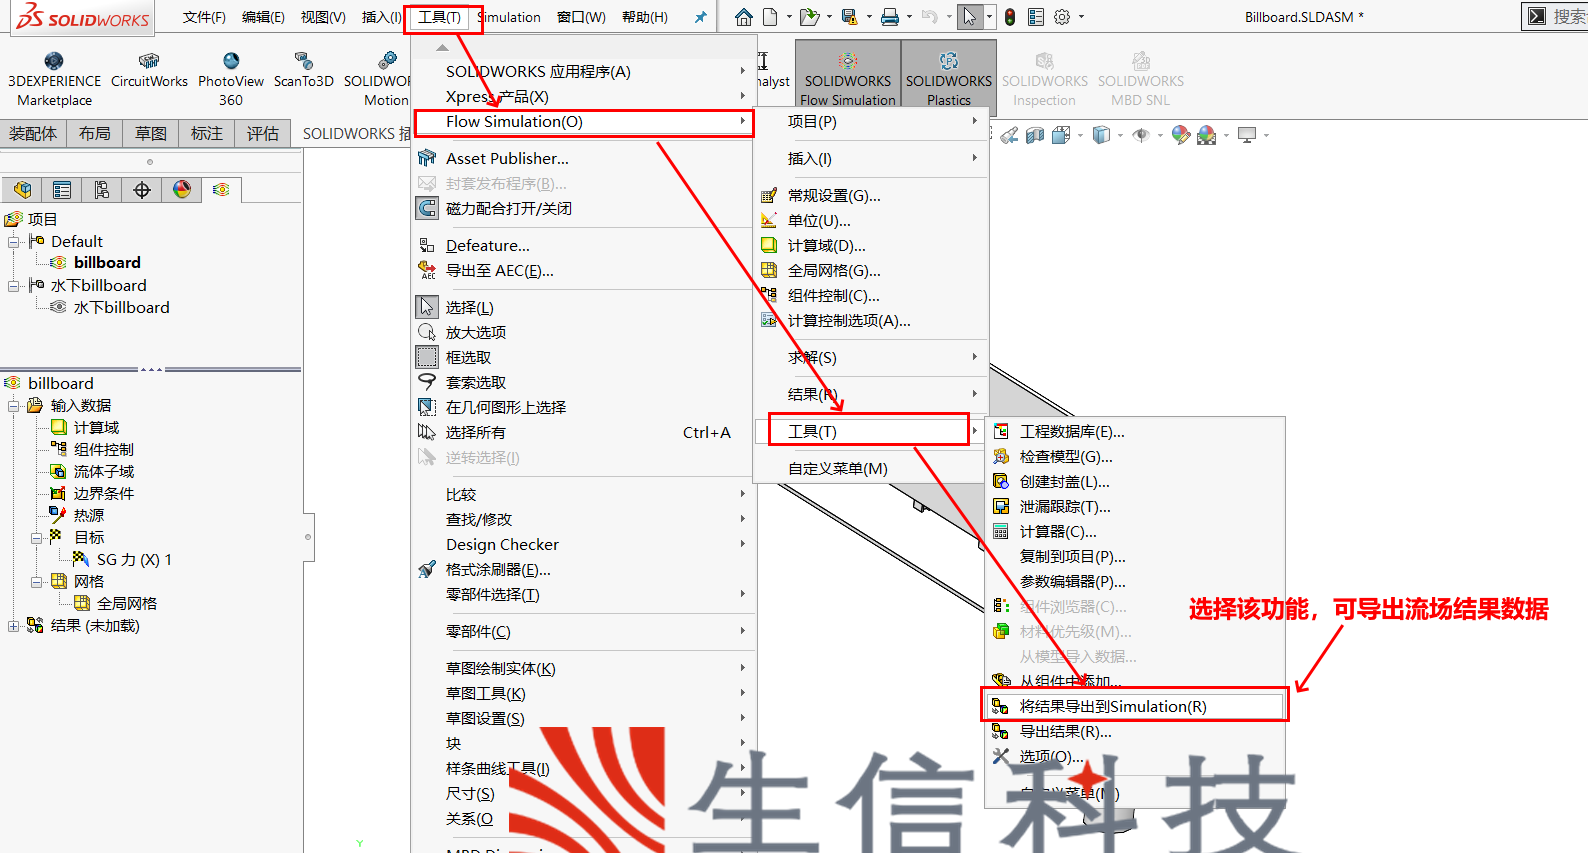This screenshot has width=1588, height=853.
Task: Switch to Flow Simulation analysis tab
Action: (221, 190)
